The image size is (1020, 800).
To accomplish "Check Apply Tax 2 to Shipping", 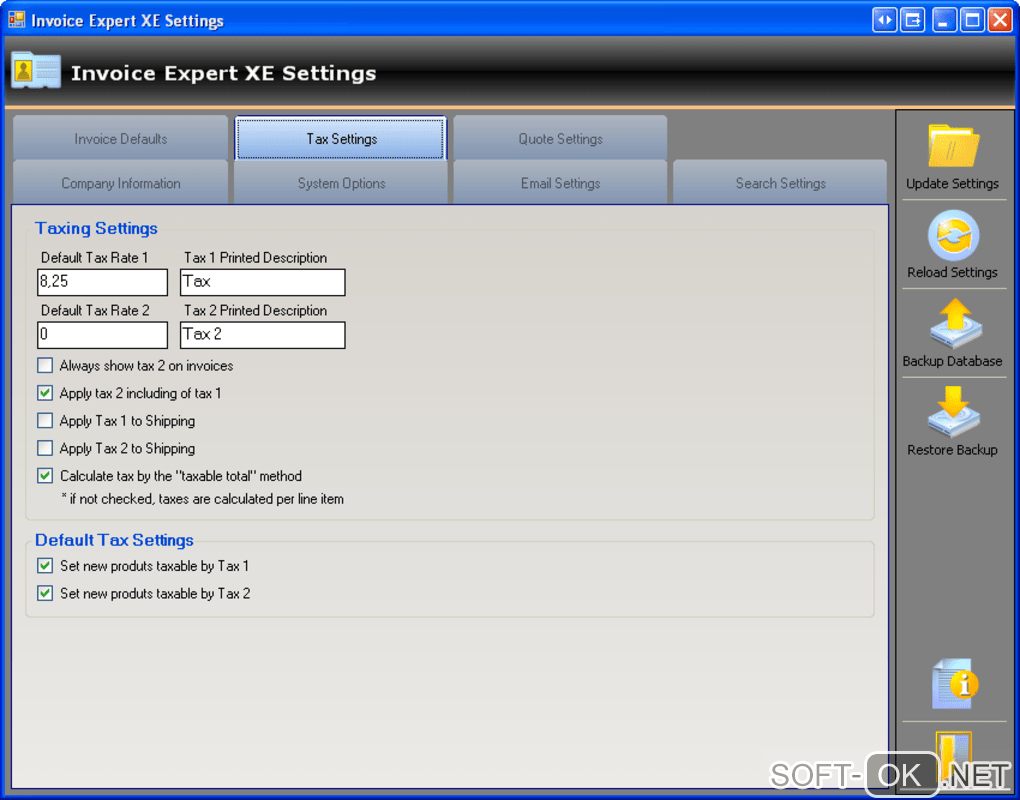I will point(45,448).
